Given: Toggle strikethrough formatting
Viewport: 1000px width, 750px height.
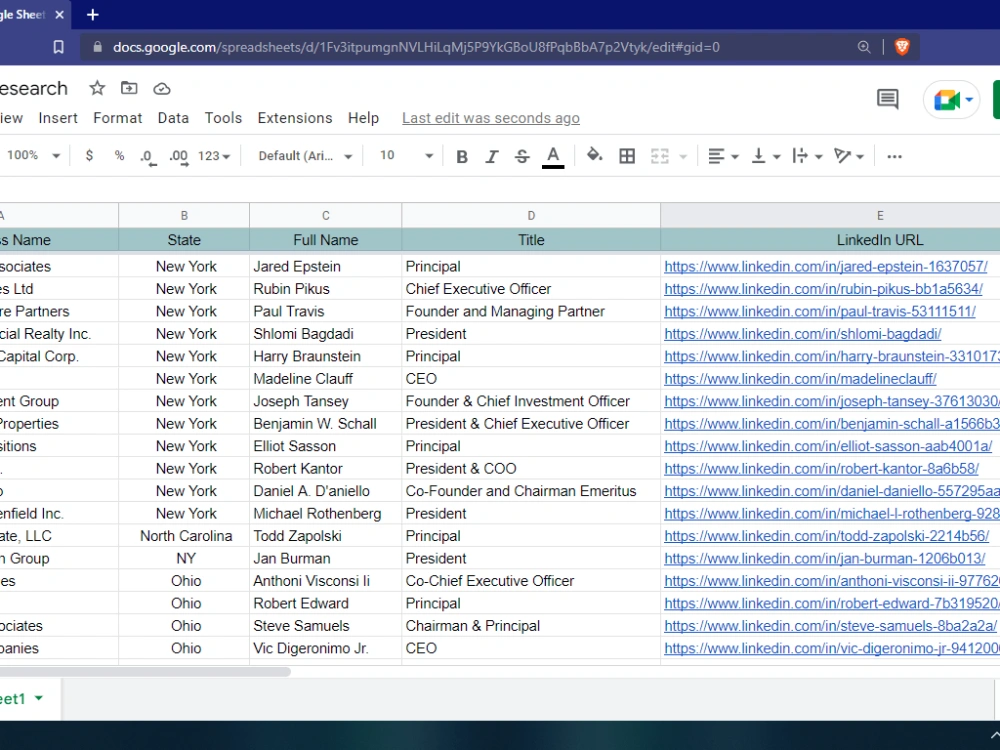Looking at the screenshot, I should click(522, 156).
